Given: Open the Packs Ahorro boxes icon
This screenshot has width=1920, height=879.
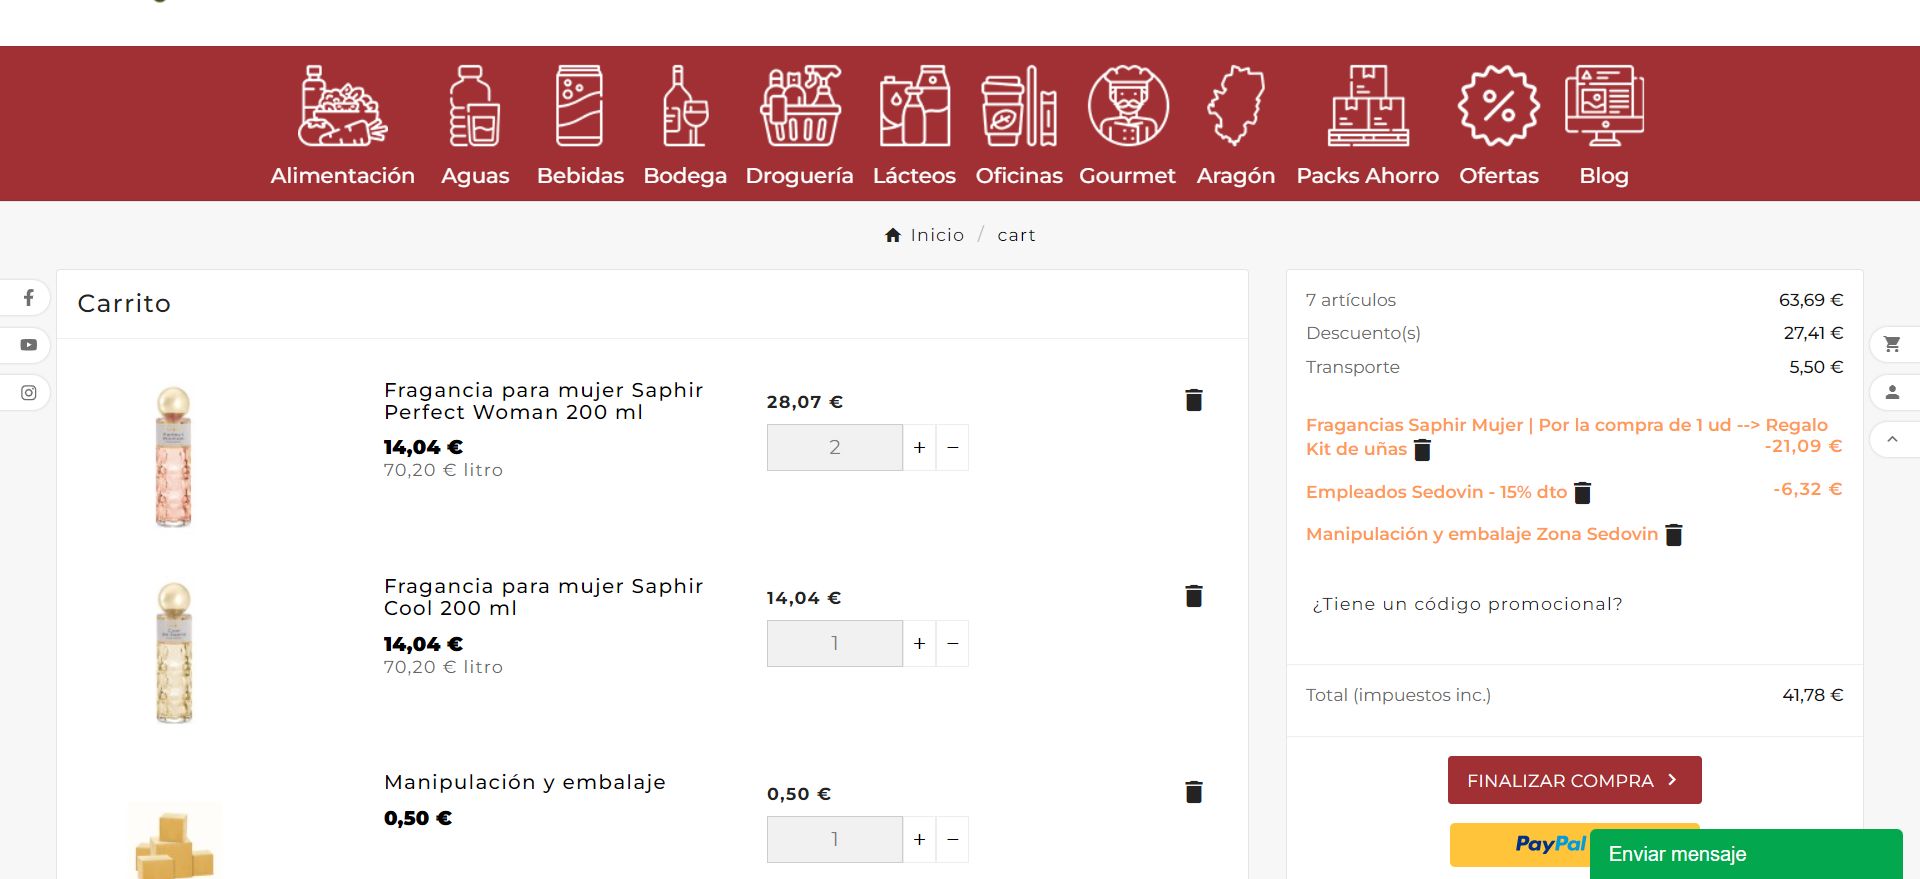Looking at the screenshot, I should [x=1368, y=106].
